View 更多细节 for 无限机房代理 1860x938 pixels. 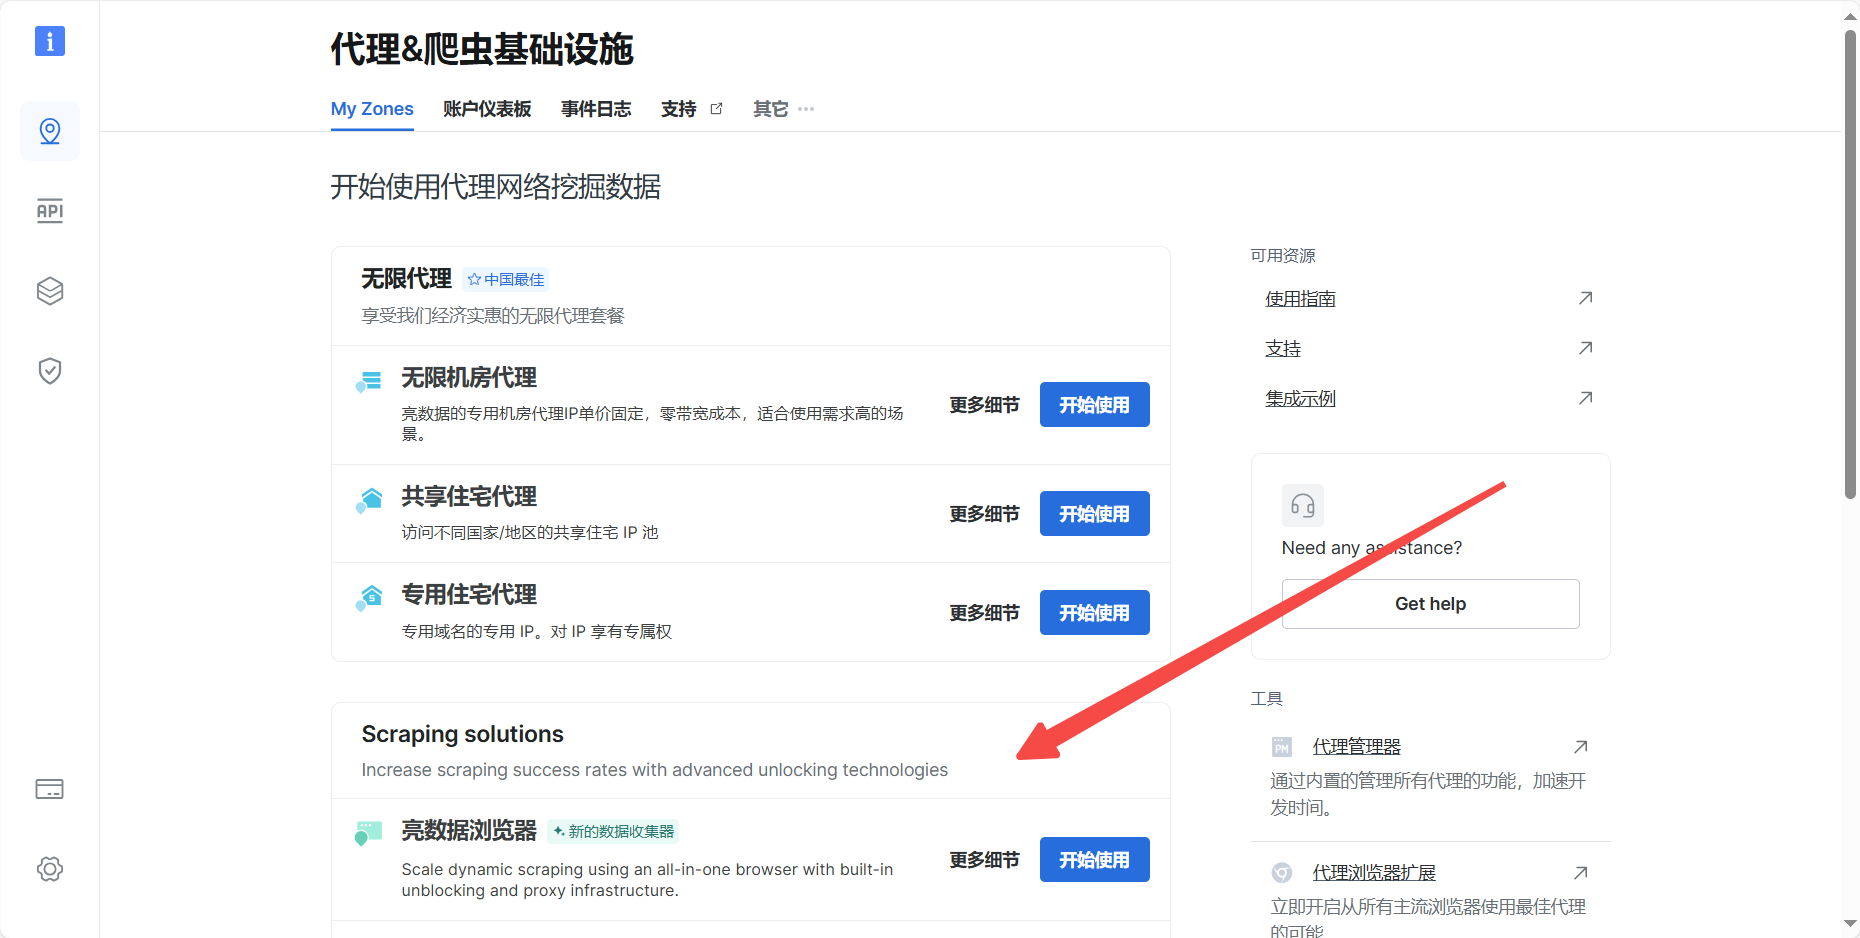[985, 405]
